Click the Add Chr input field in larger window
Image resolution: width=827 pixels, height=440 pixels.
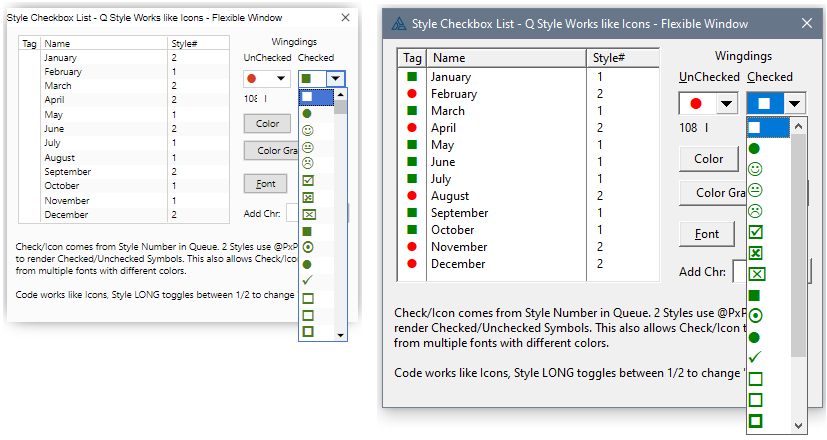pyautogui.click(x=740, y=271)
